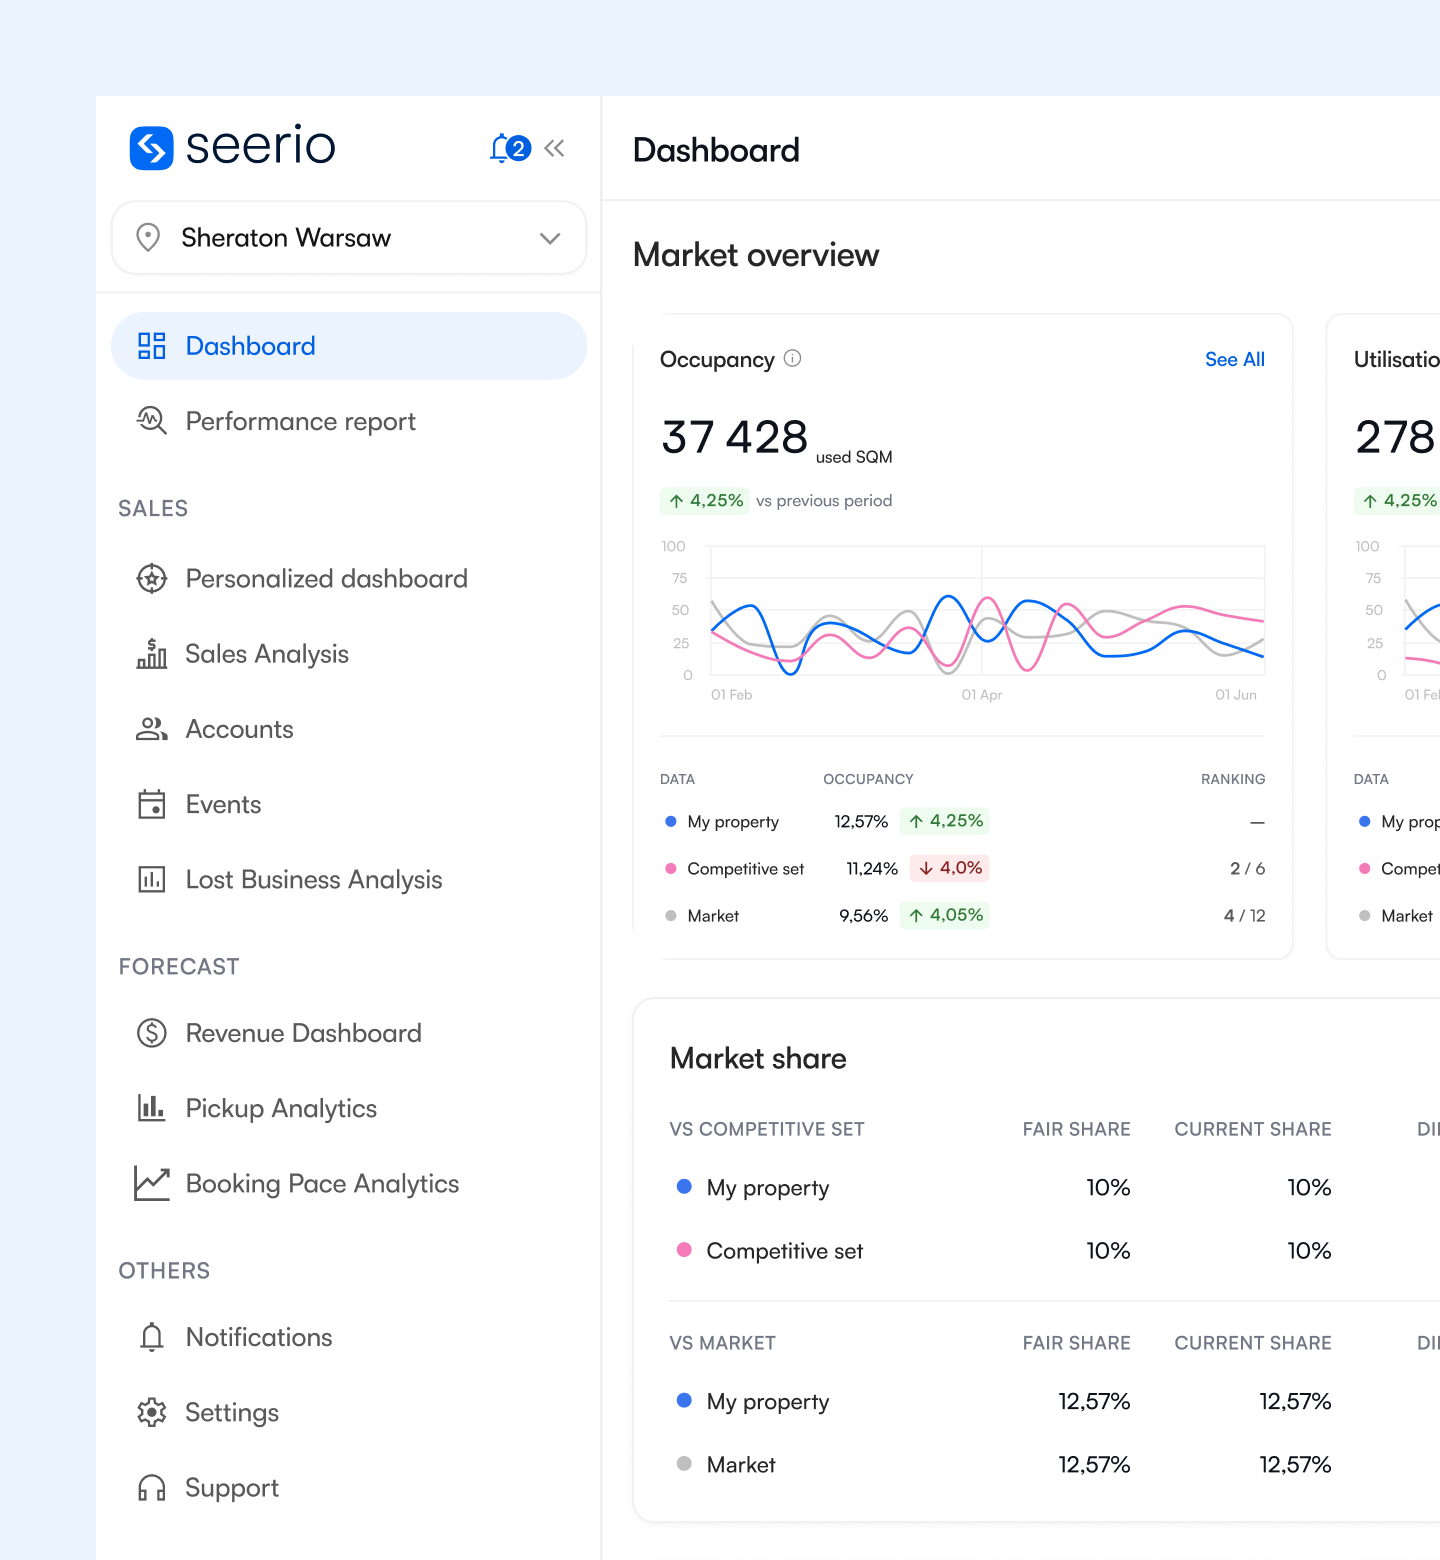This screenshot has width=1440, height=1560.
Task: Click See All on the Occupancy card
Action: click(1234, 359)
